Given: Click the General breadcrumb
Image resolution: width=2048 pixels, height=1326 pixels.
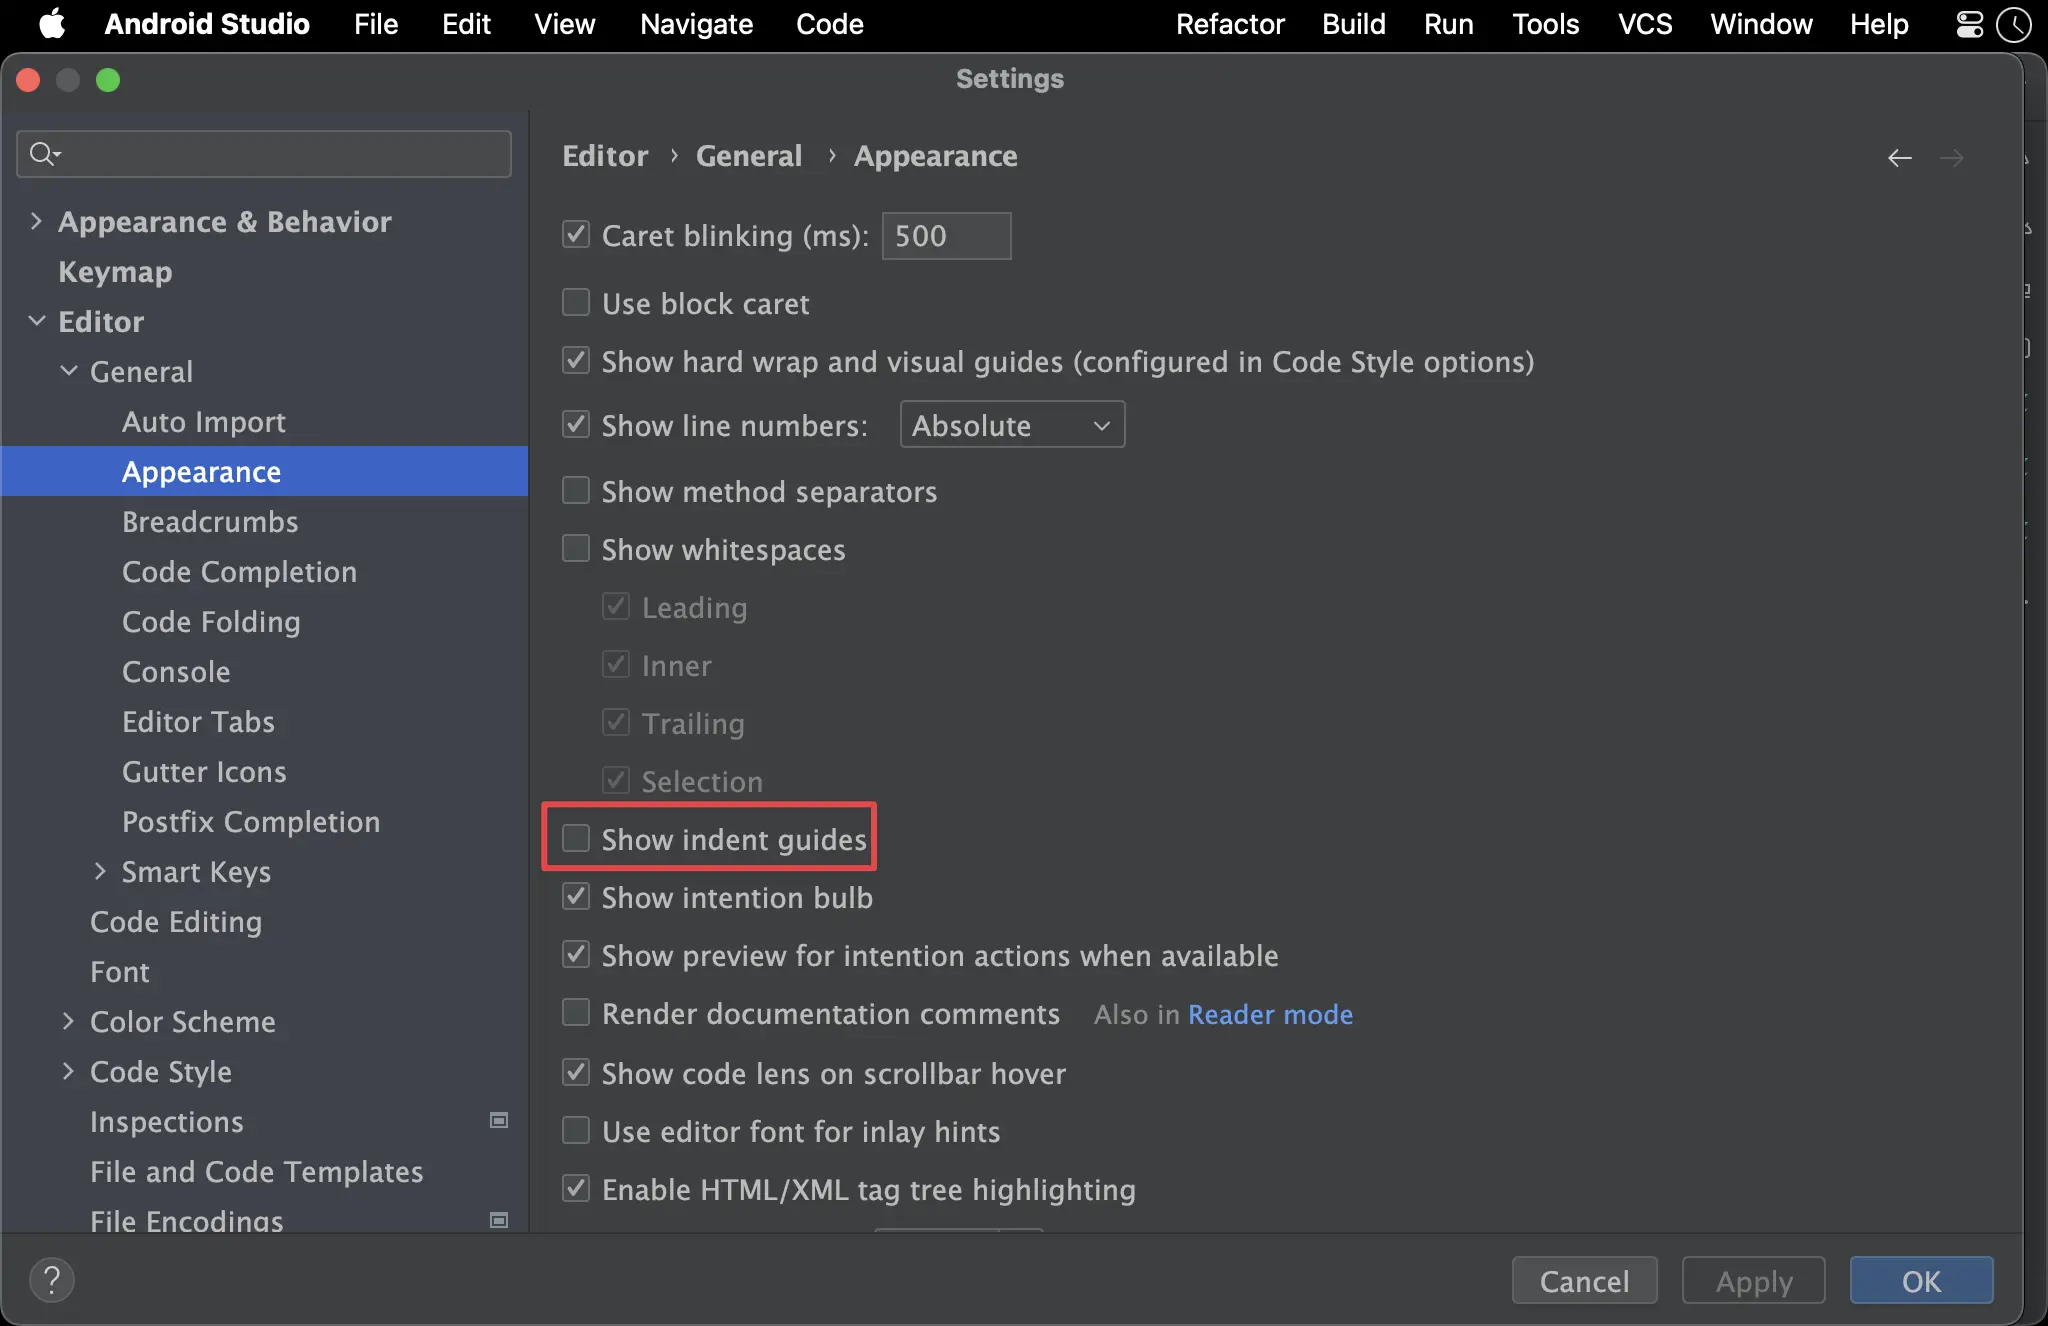Looking at the screenshot, I should tap(749, 156).
